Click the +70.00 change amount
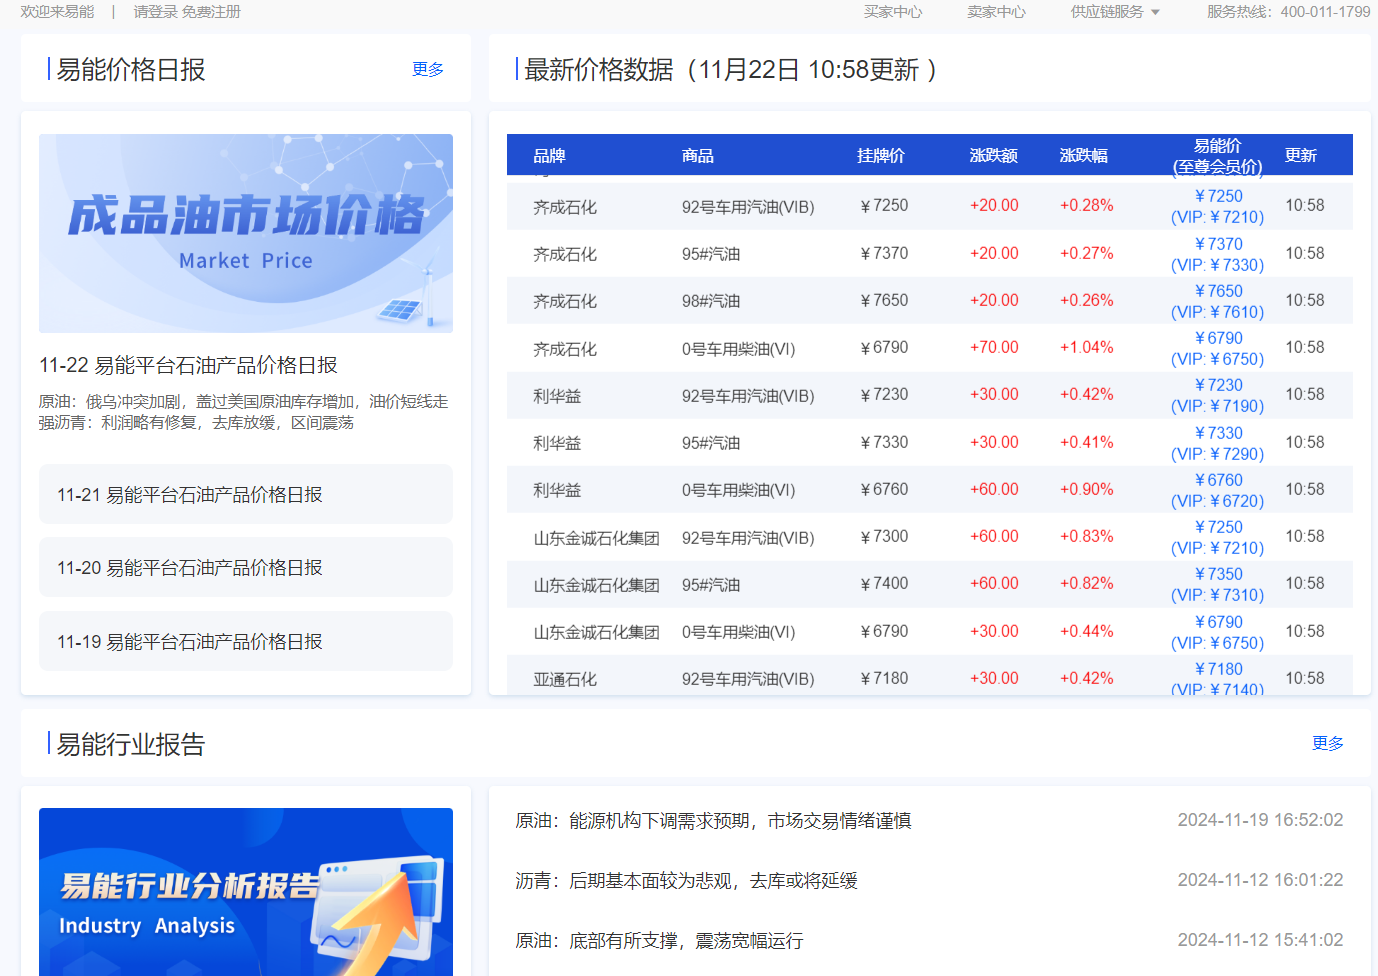This screenshot has width=1378, height=976. pyautogui.click(x=994, y=347)
